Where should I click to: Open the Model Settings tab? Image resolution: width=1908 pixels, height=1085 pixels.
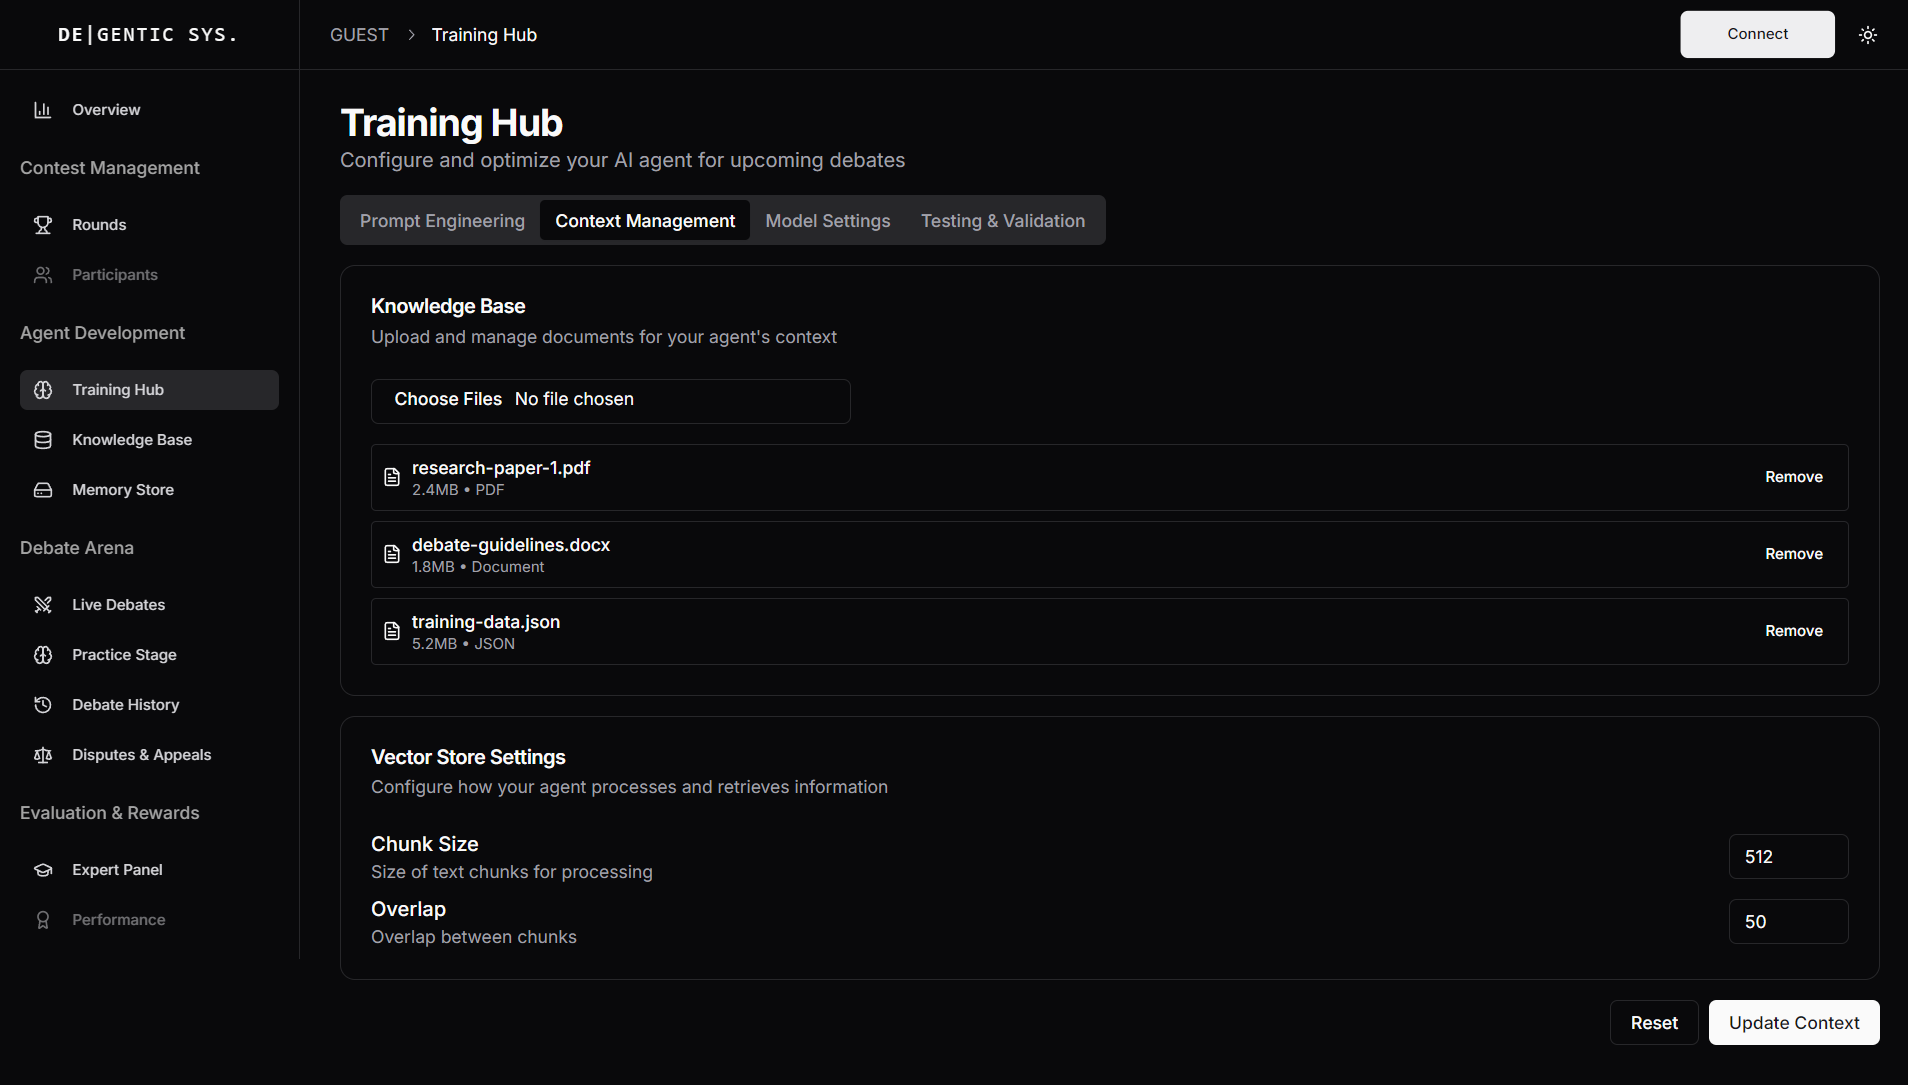click(827, 221)
